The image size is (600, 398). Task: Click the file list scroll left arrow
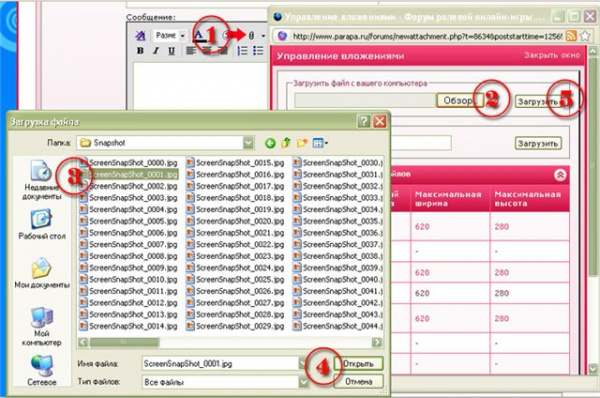point(83,342)
